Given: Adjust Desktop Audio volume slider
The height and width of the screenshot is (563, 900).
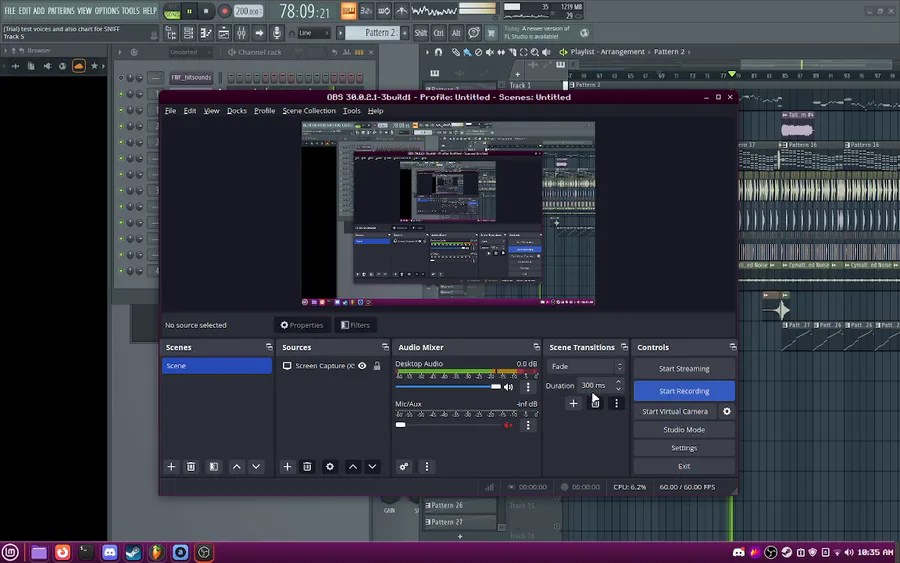Looking at the screenshot, I should tap(448, 387).
